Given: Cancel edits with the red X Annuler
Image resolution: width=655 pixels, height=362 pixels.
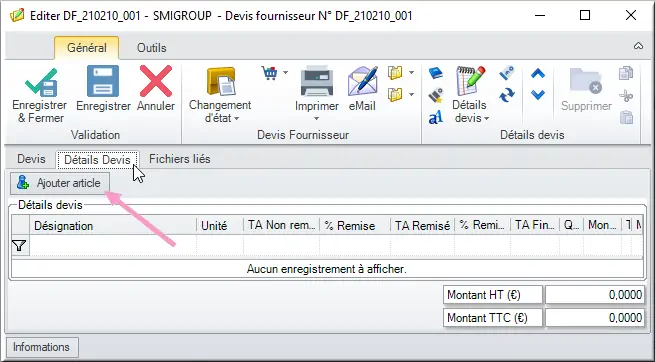Looking at the screenshot, I should point(156,81).
